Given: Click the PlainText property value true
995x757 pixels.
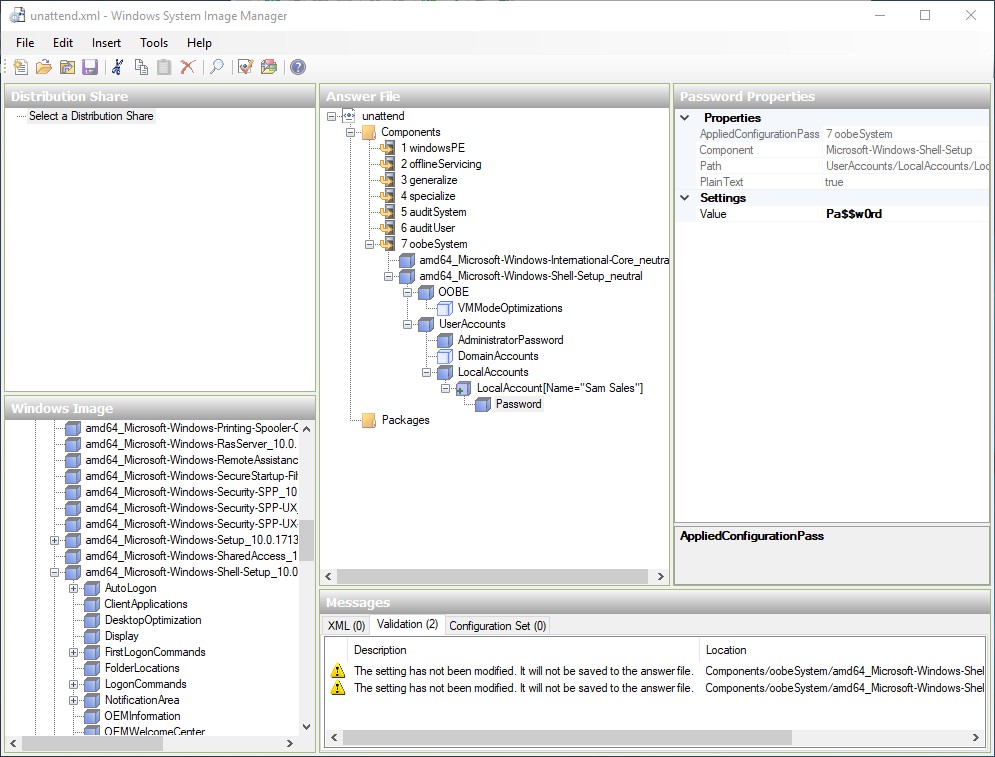Looking at the screenshot, I should coord(906,182).
